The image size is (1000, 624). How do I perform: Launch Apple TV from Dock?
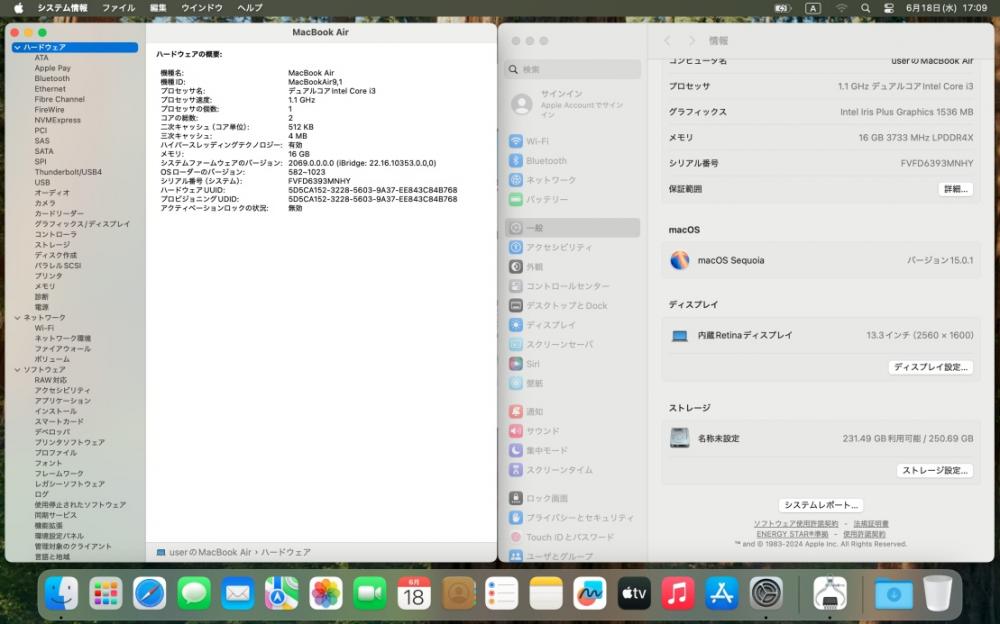point(634,593)
